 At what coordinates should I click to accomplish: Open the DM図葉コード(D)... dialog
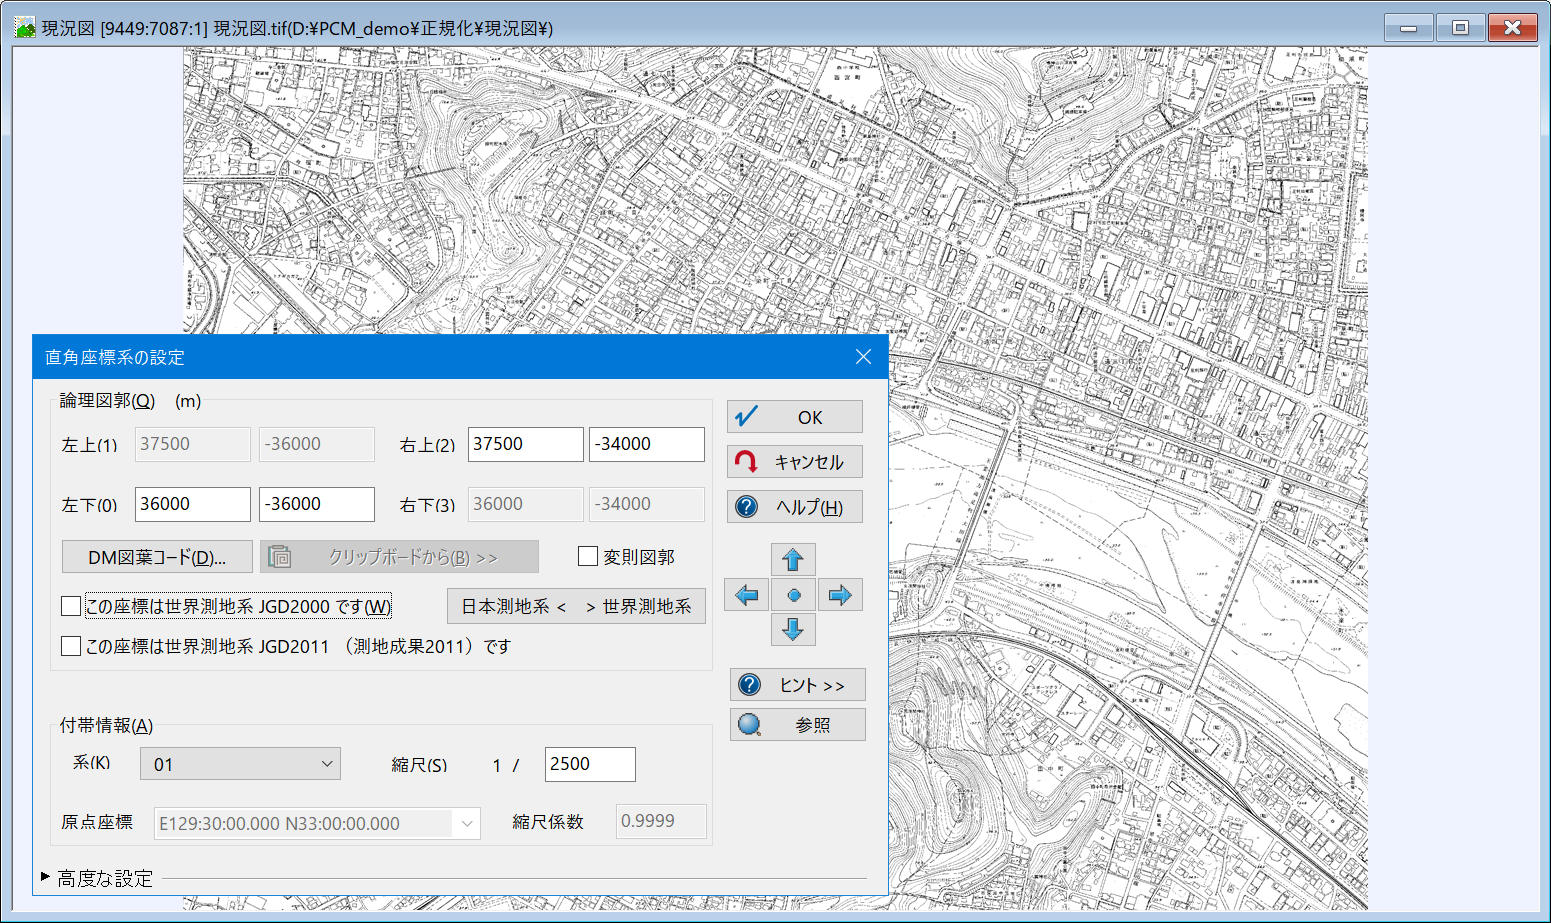pyautogui.click(x=157, y=557)
